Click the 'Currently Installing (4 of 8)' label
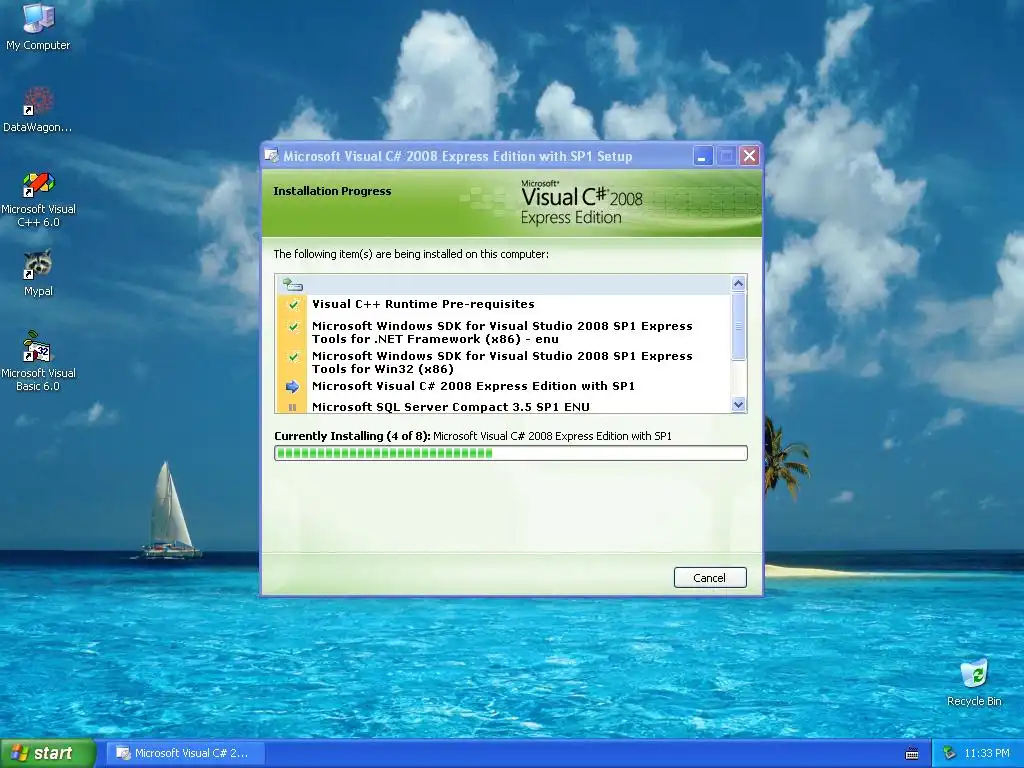 point(352,436)
